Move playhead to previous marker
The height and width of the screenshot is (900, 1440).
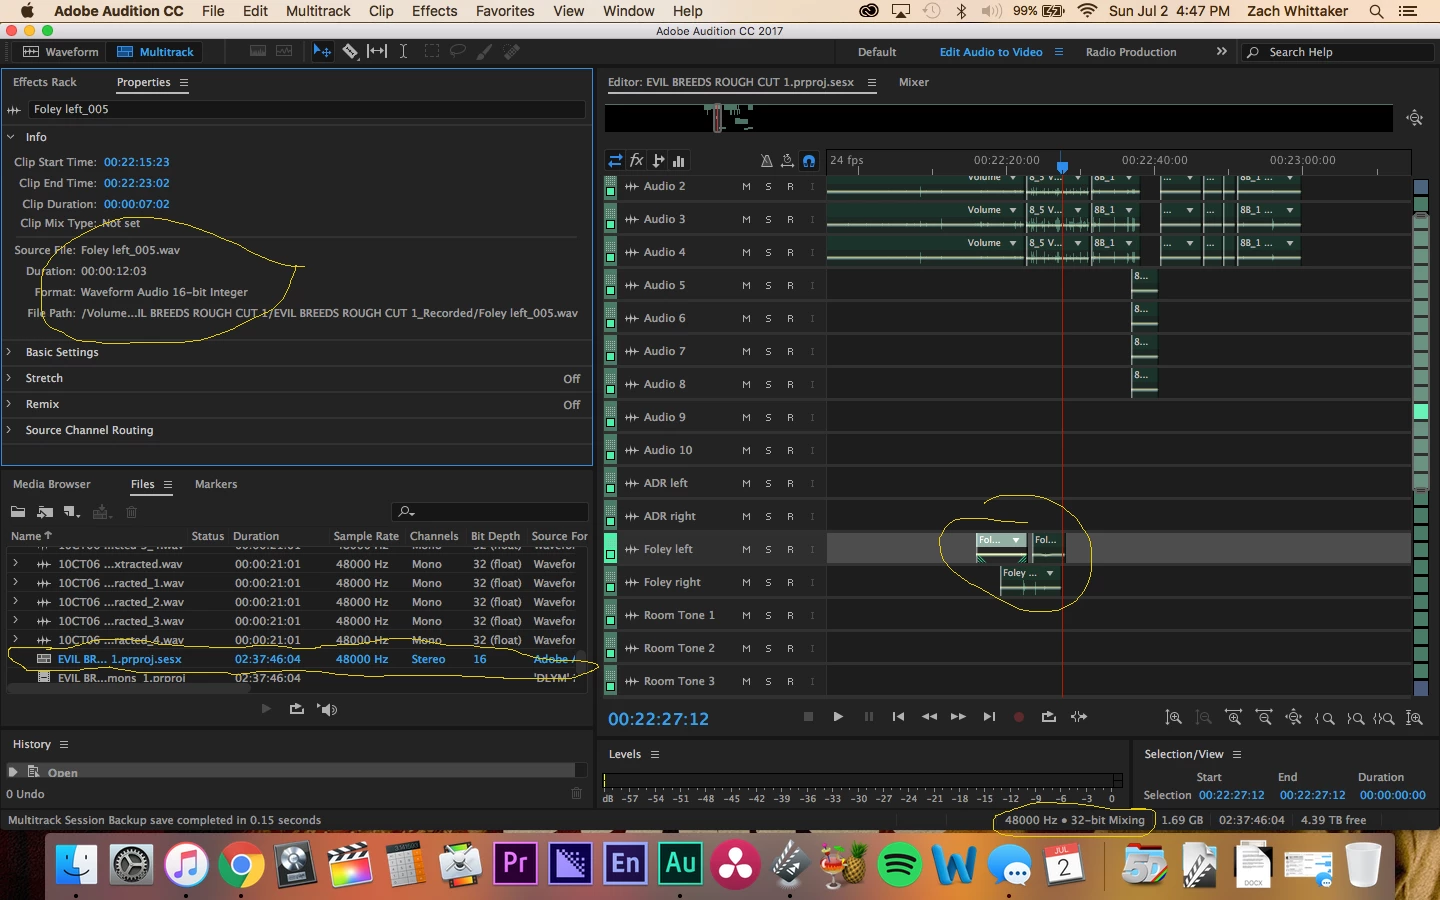point(898,717)
